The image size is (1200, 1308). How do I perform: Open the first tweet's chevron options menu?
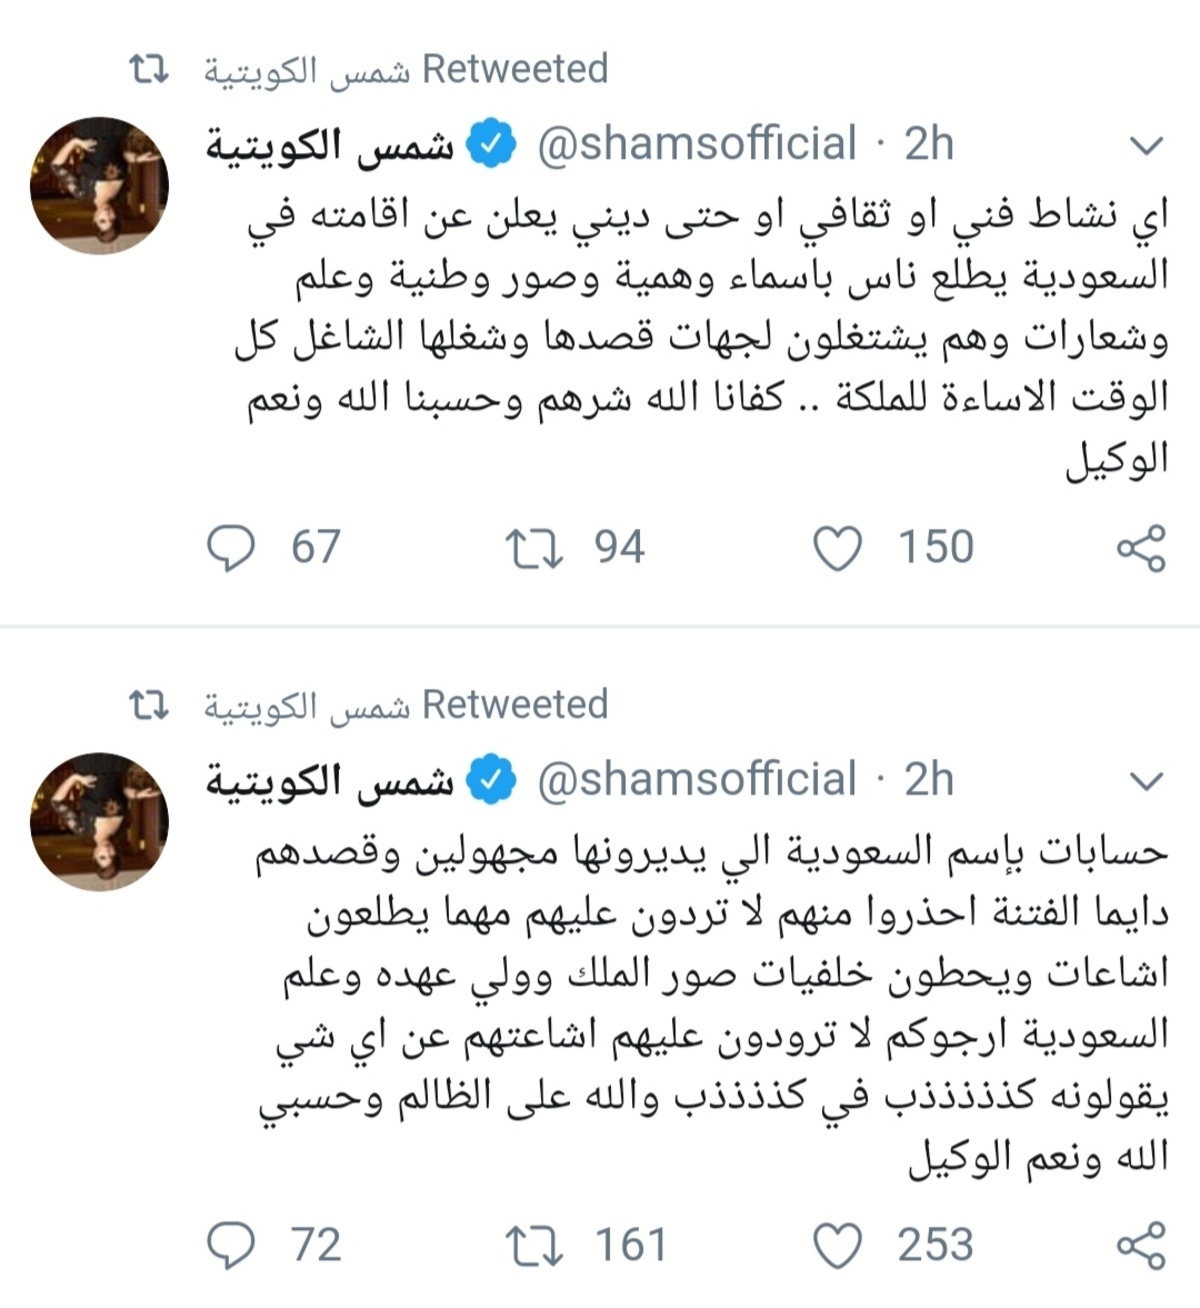(x=1146, y=146)
